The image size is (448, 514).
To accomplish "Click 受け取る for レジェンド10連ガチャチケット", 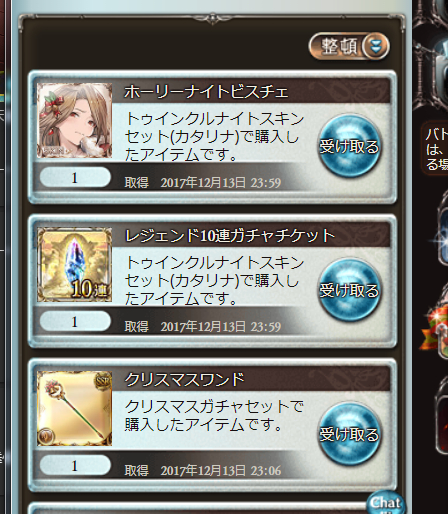I will point(349,290).
